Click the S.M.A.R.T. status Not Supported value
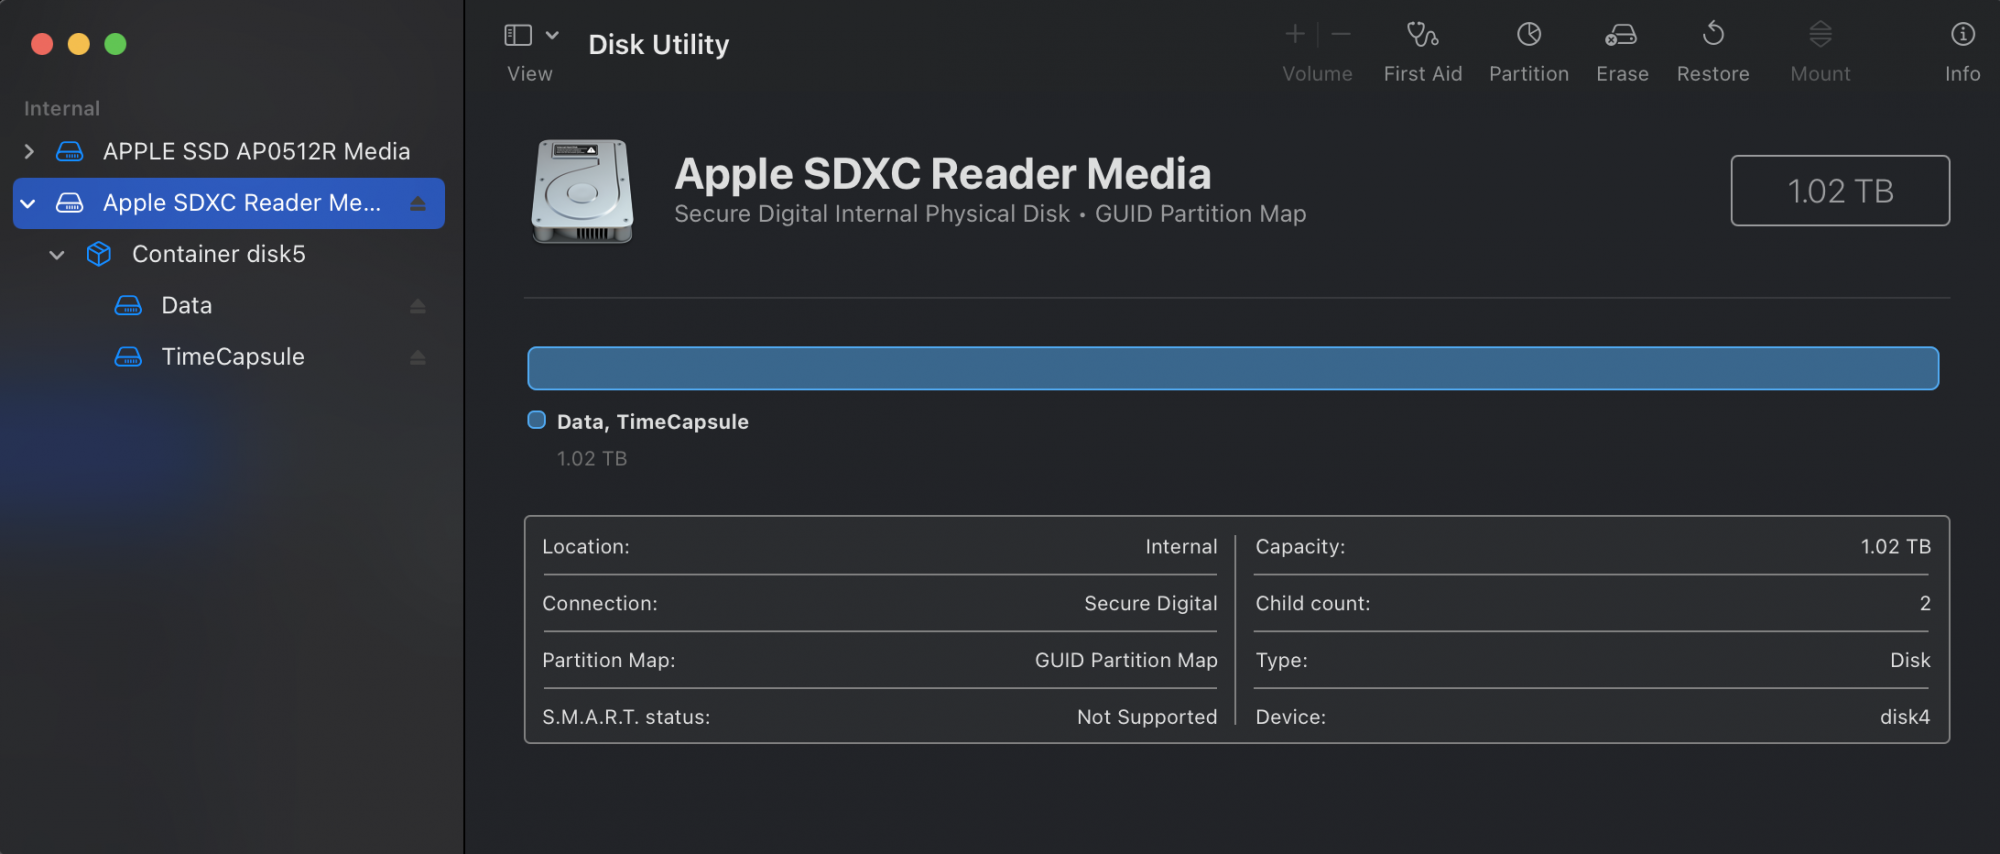 click(x=1147, y=717)
